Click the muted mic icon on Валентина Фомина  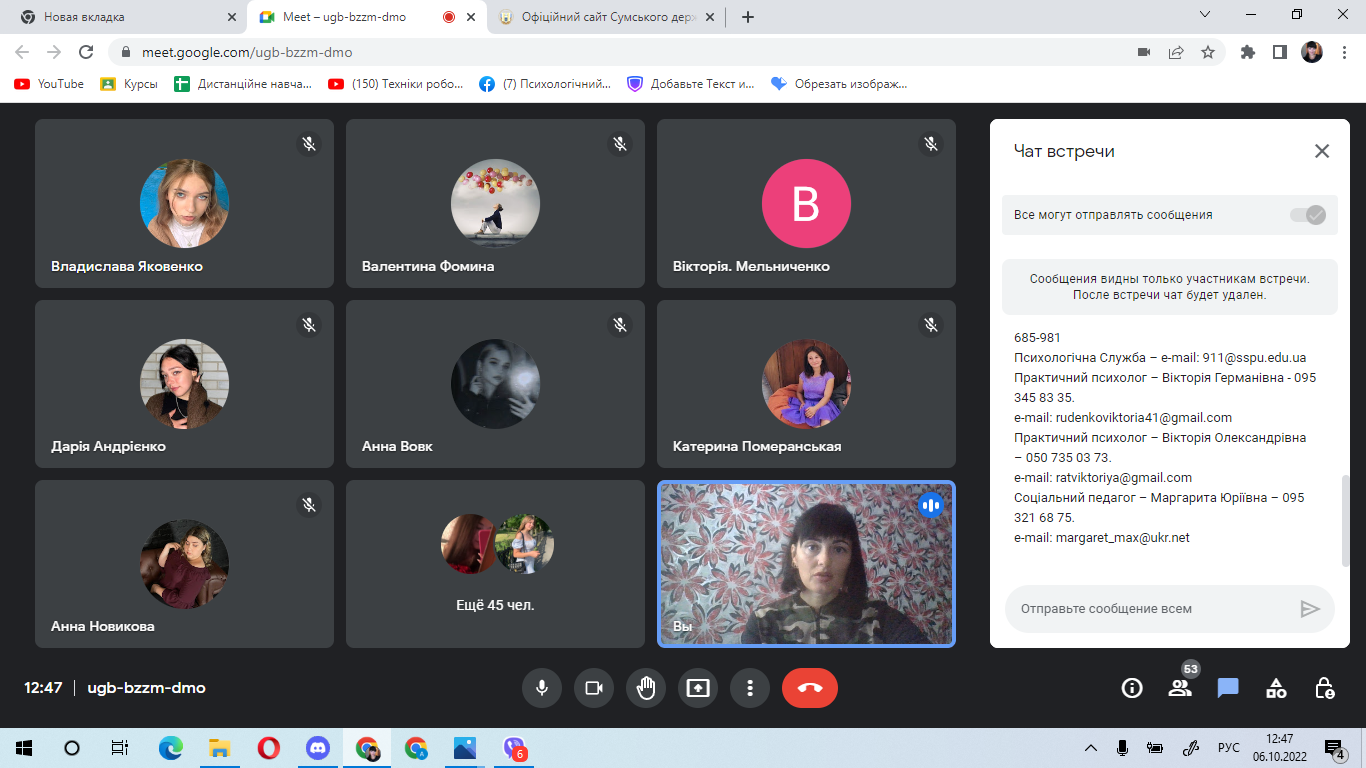pos(620,144)
